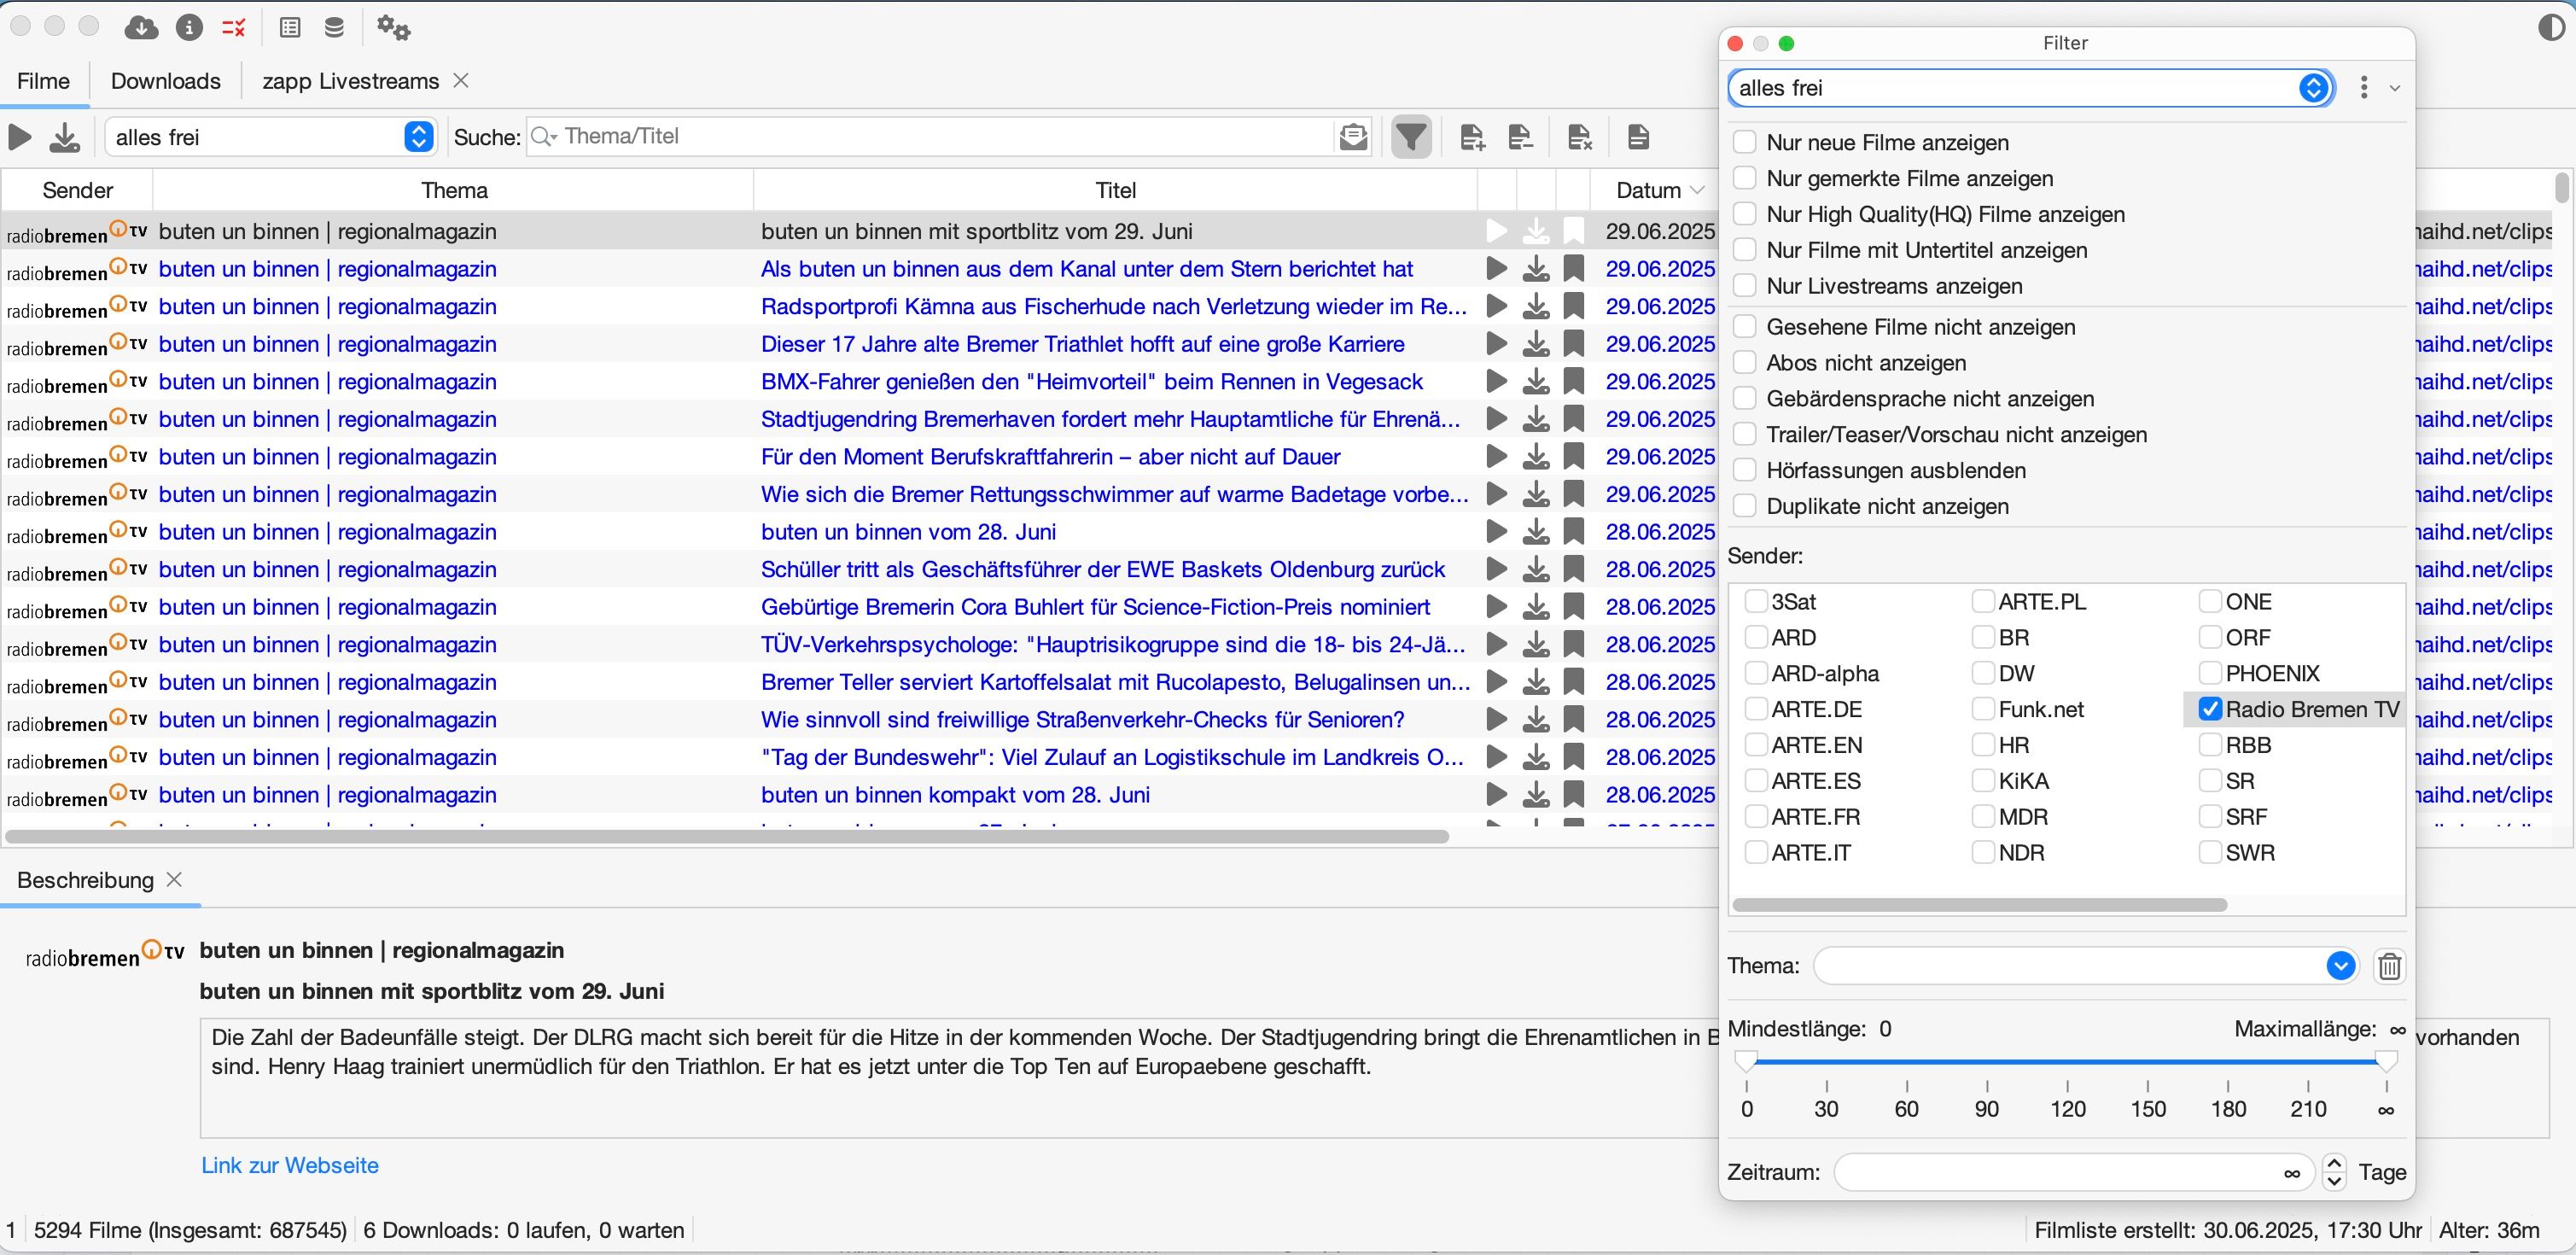Image resolution: width=2576 pixels, height=1255 pixels.
Task: Click the Zeitraum input field
Action: tap(2074, 1172)
